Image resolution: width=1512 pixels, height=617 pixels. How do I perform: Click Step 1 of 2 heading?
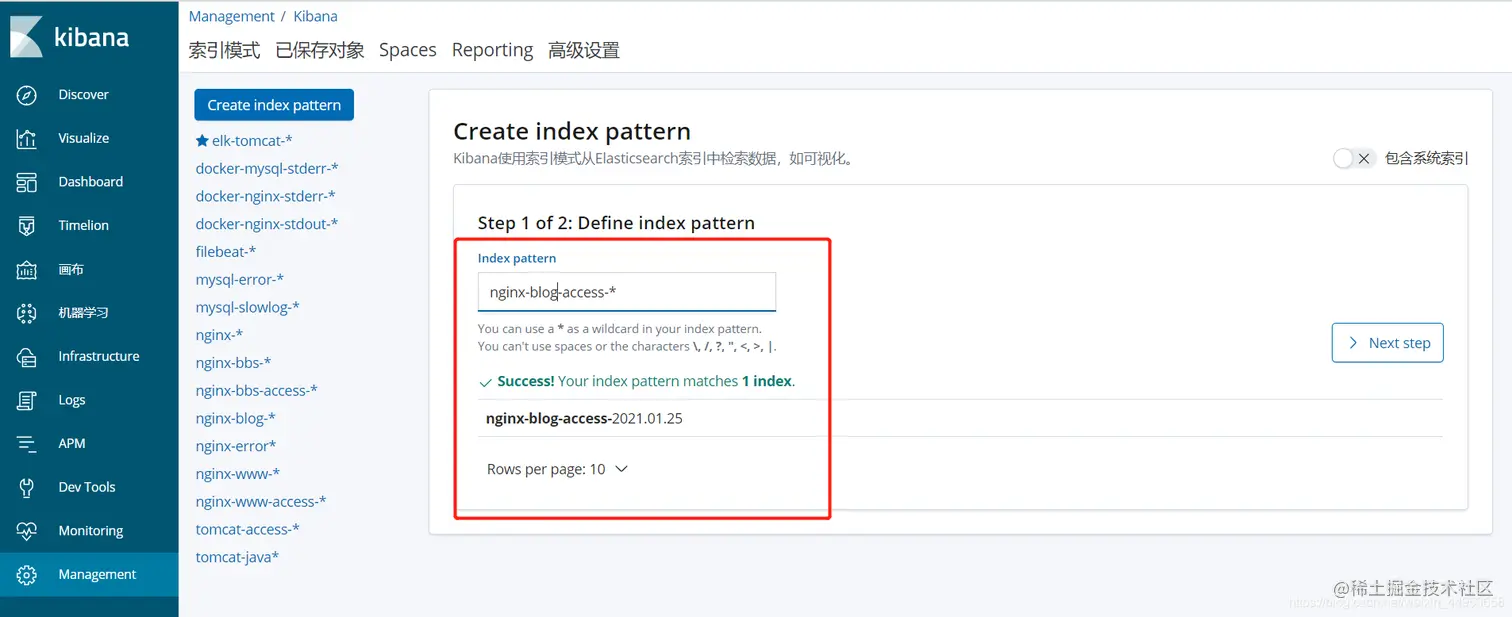point(616,223)
